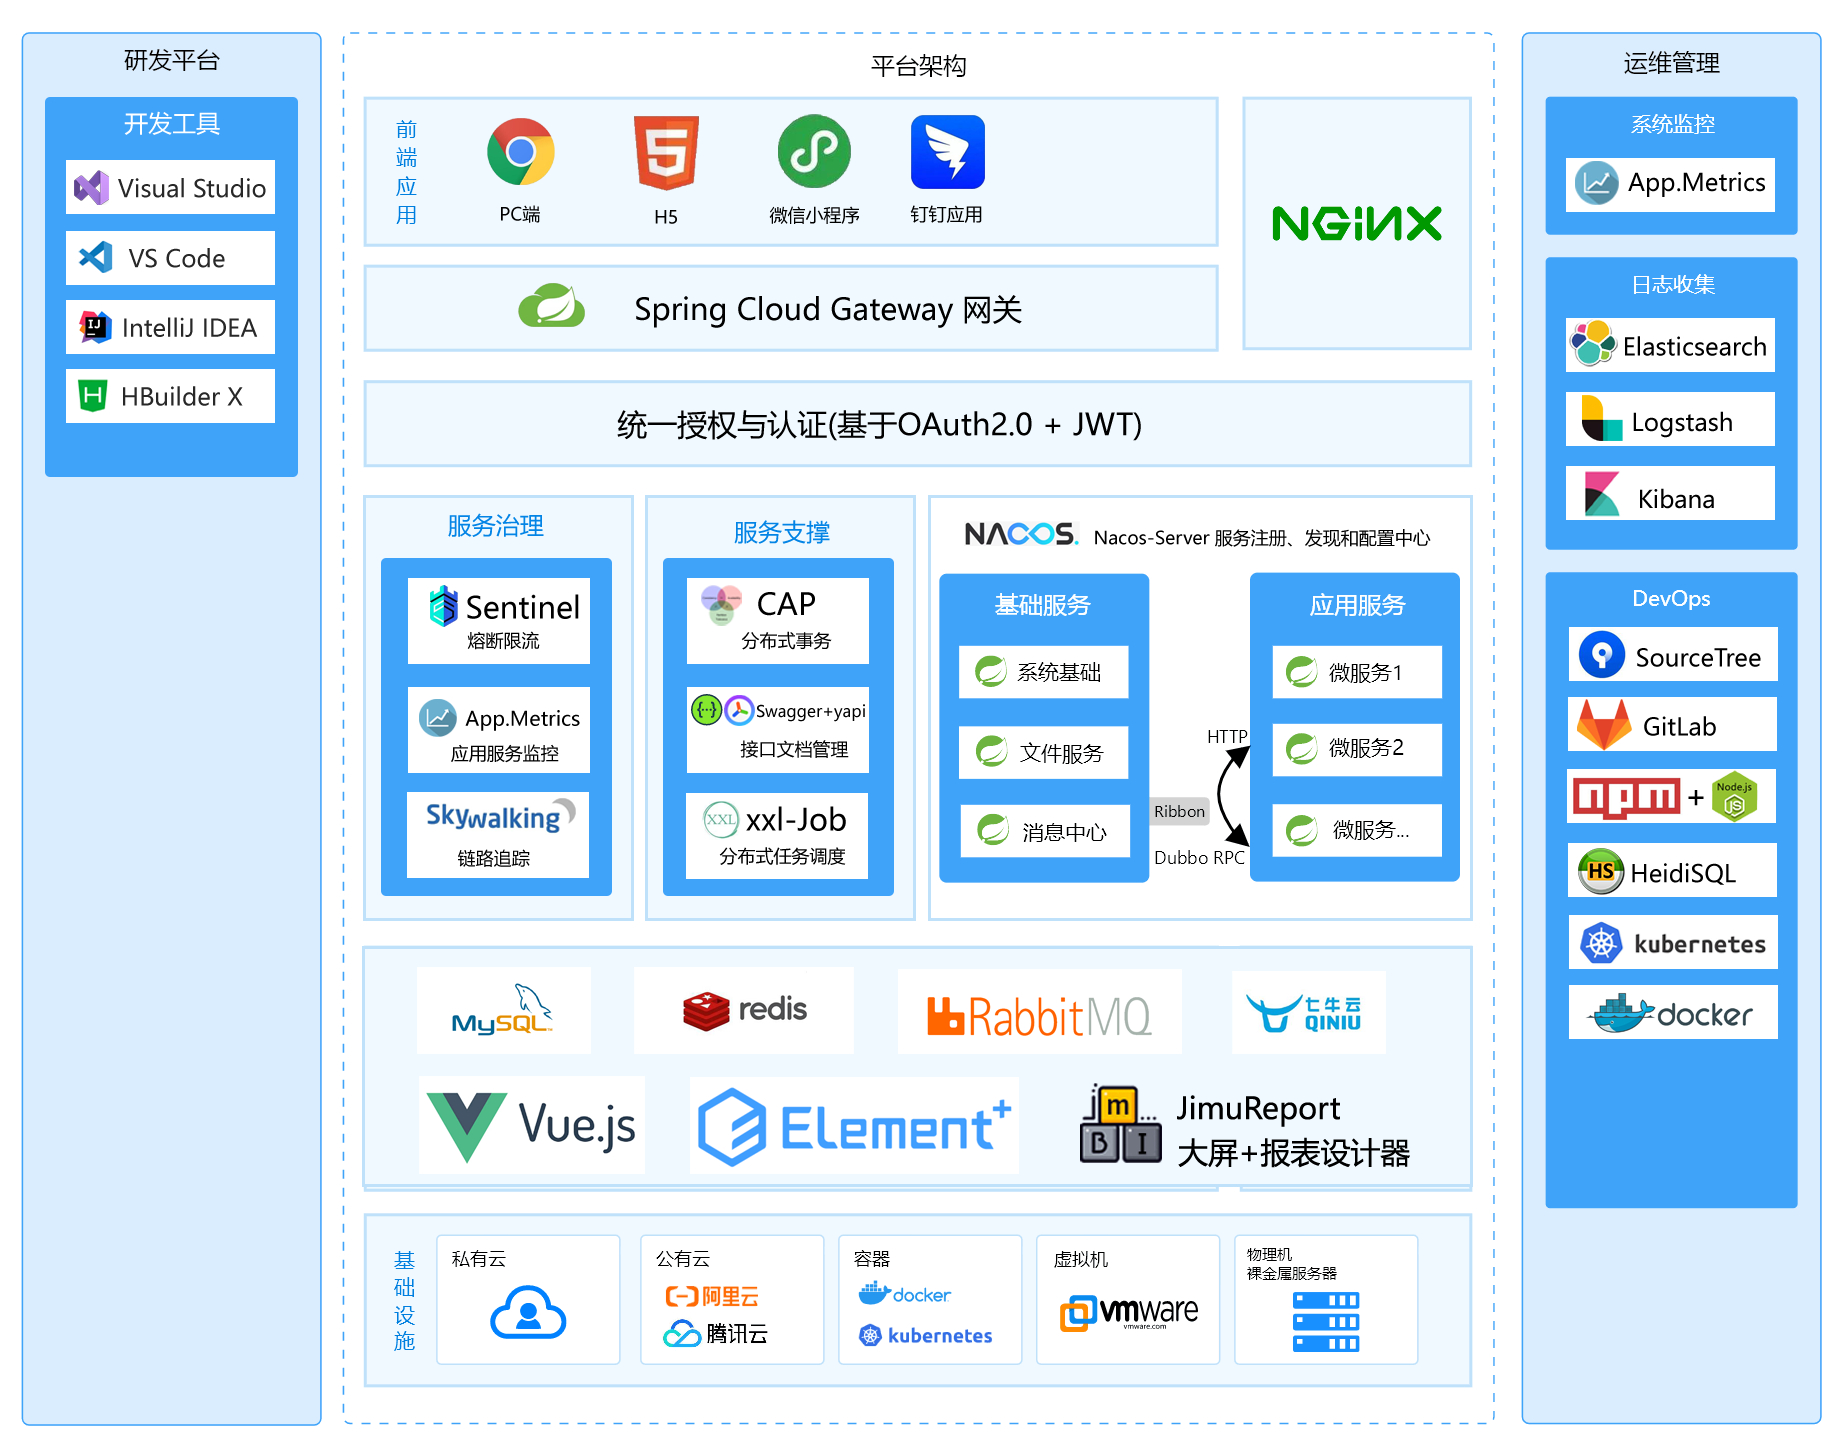Image resolution: width=1838 pixels, height=1435 pixels.
Task: Click the 微服务2 application service entry
Action: 1357,749
